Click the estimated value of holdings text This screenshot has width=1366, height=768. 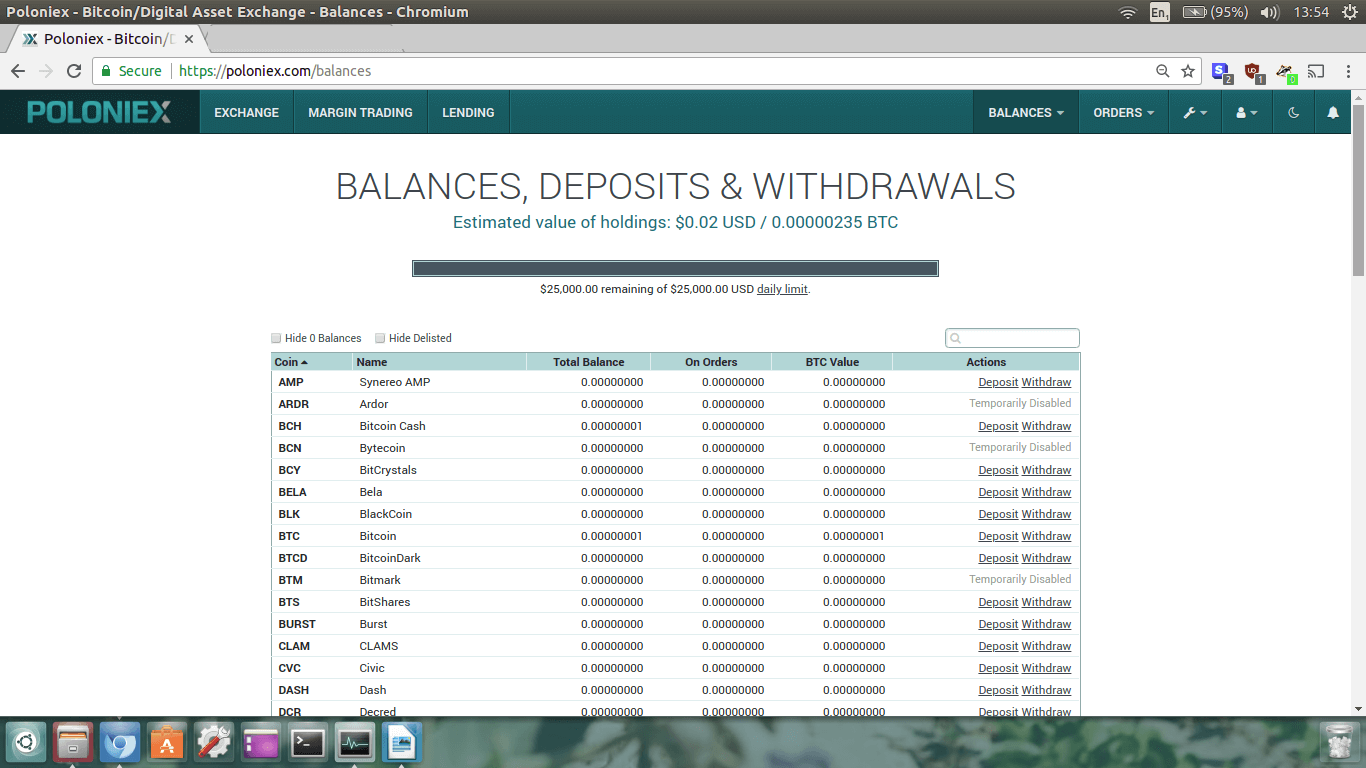pyautogui.click(x=675, y=222)
